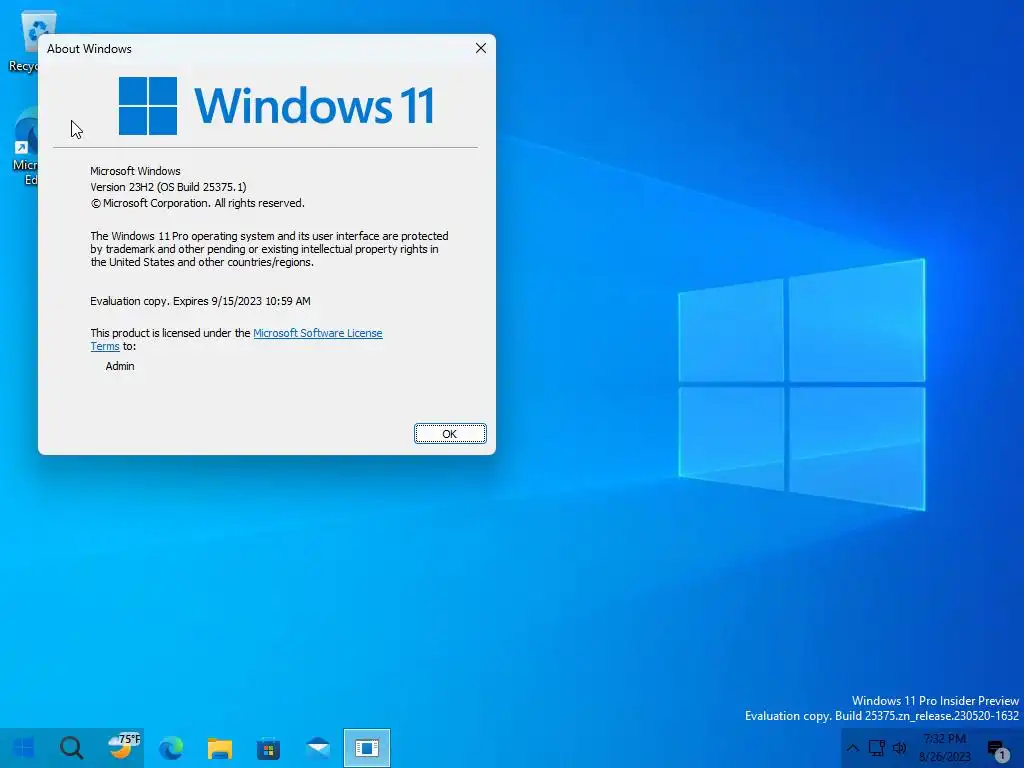This screenshot has height=768, width=1024.
Task: Open taskbar Search magnifier icon
Action: pyautogui.click(x=72, y=748)
